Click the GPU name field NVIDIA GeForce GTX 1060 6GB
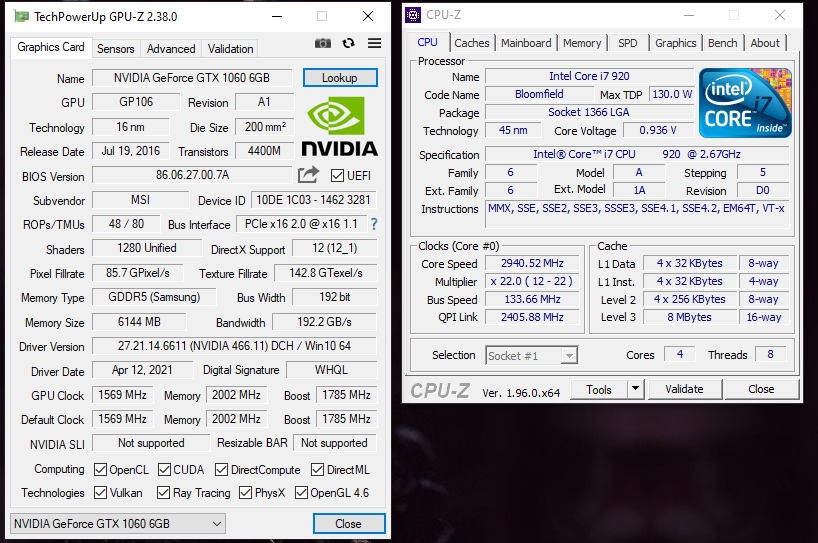The width and height of the screenshot is (818, 543). pos(192,78)
